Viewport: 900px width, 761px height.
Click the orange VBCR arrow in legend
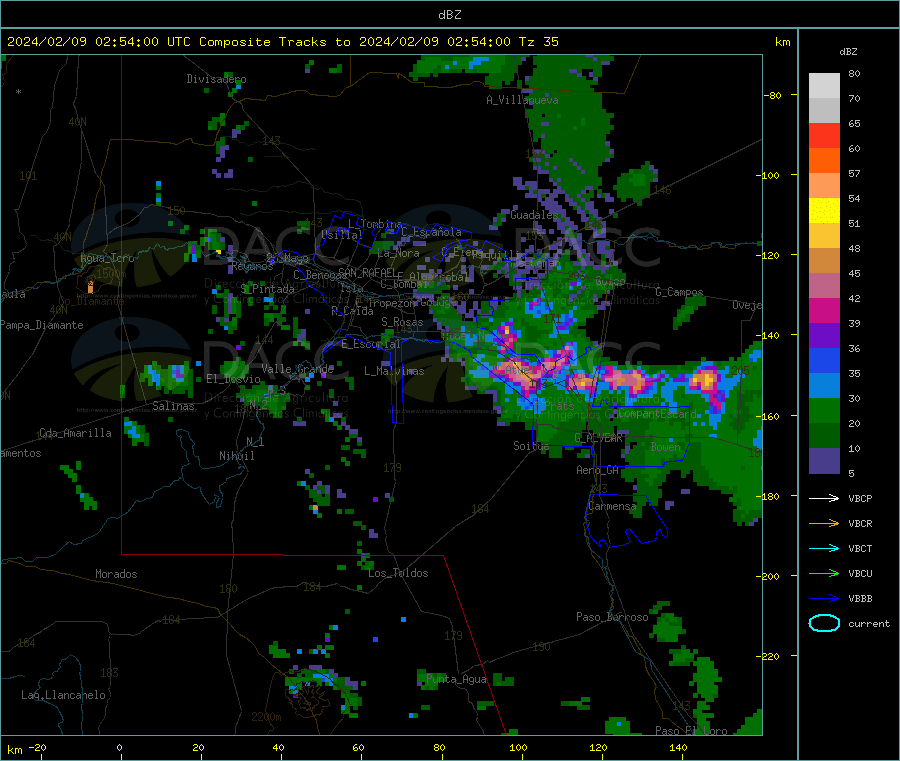pos(824,523)
